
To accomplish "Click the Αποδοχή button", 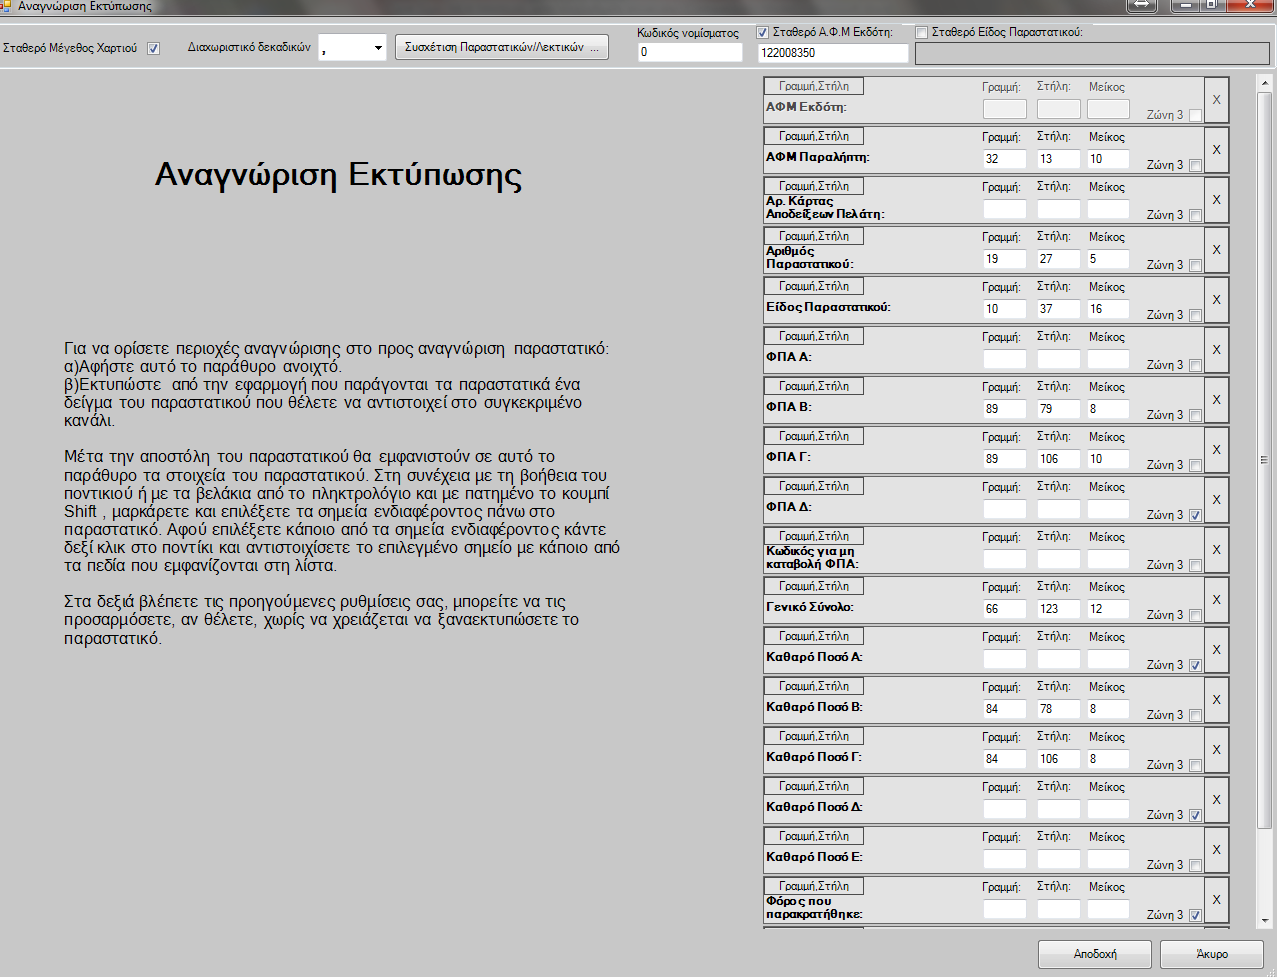I will [x=1095, y=954].
